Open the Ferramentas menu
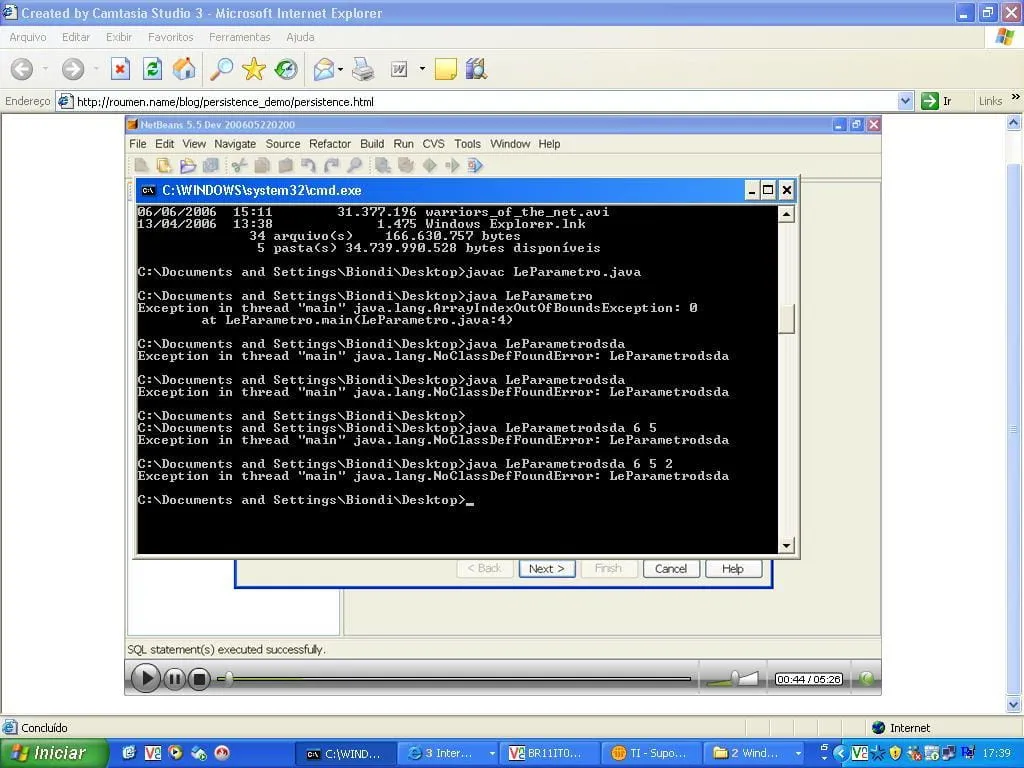The height and width of the screenshot is (768, 1024). pos(240,37)
